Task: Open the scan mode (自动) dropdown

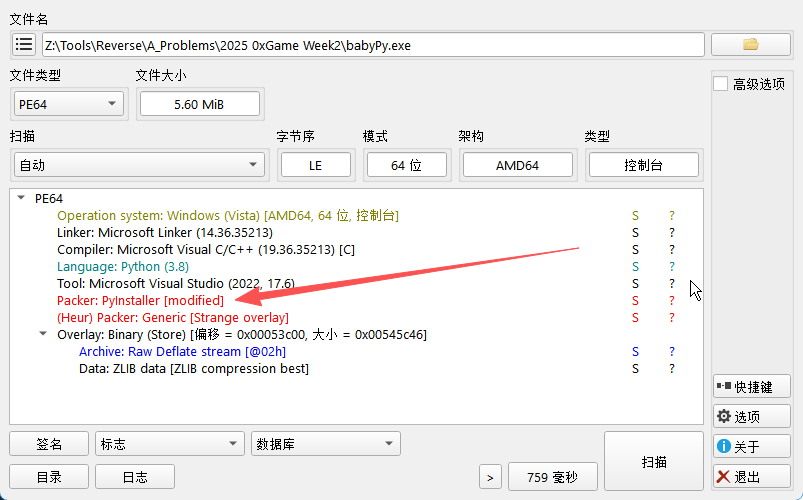Action: [x=138, y=165]
